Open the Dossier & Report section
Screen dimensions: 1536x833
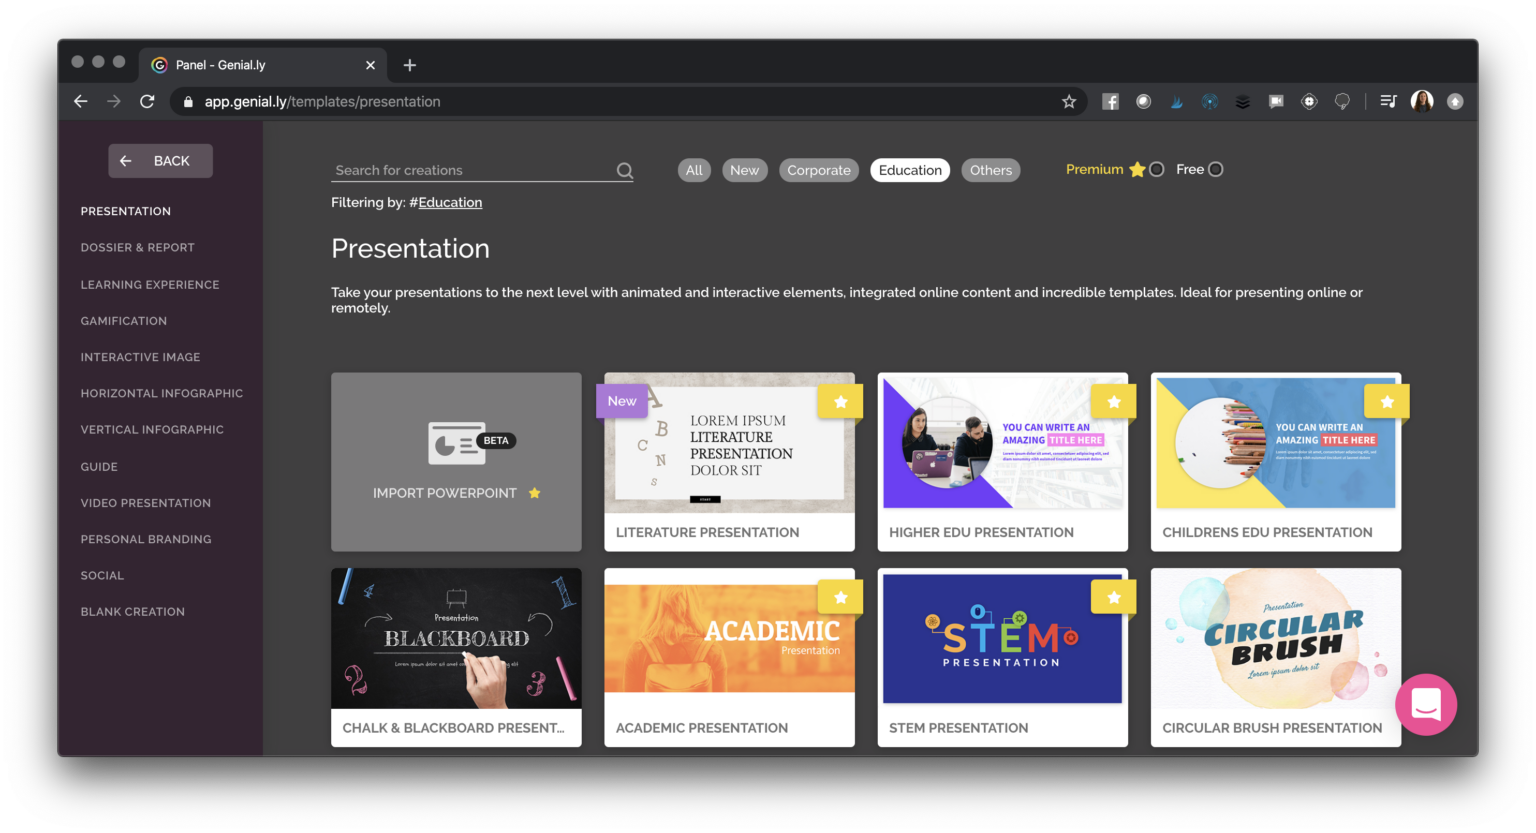point(137,247)
